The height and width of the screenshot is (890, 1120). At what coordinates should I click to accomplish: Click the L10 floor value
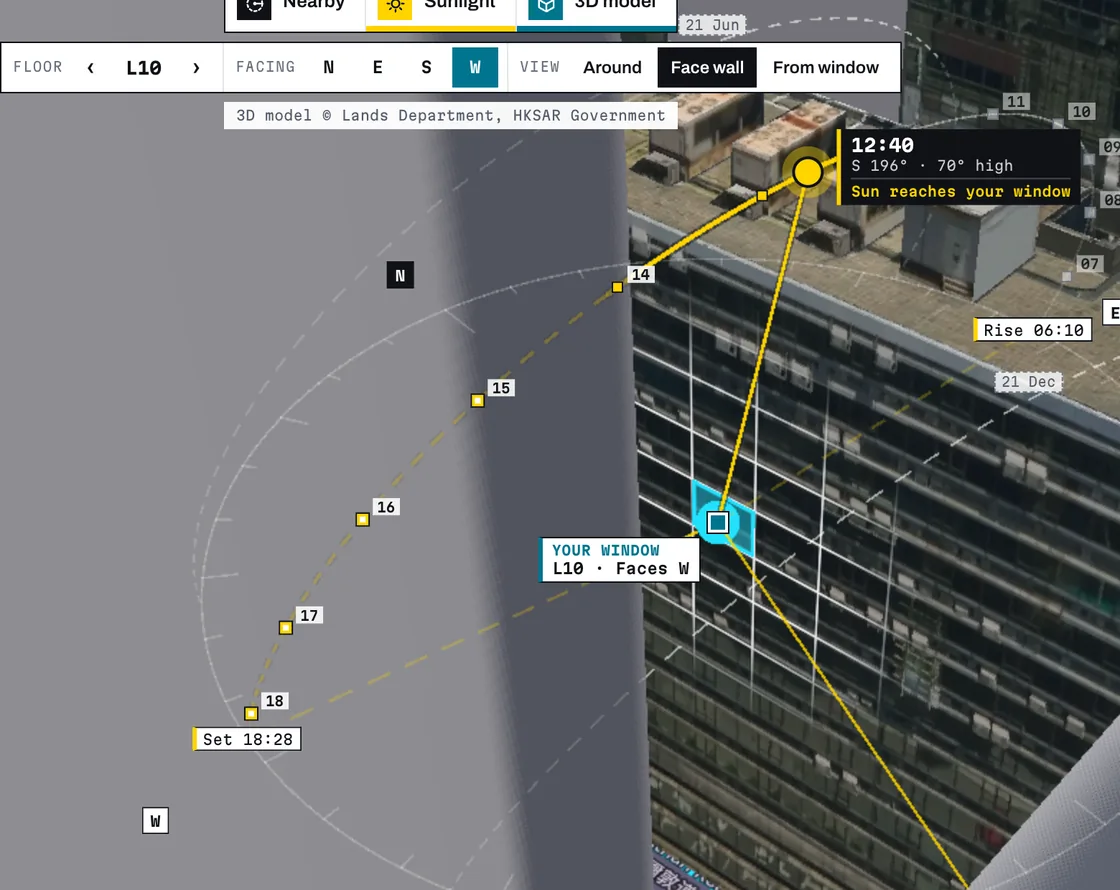pos(144,68)
